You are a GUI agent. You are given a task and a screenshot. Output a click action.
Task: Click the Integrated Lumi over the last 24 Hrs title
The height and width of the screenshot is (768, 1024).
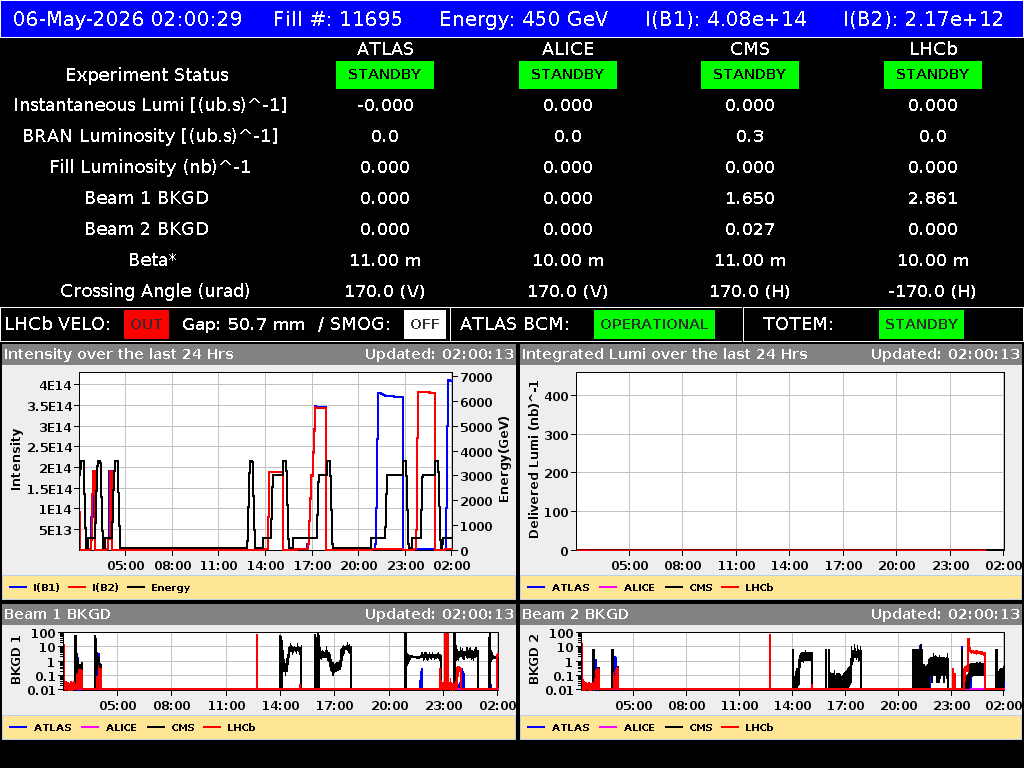tap(665, 354)
